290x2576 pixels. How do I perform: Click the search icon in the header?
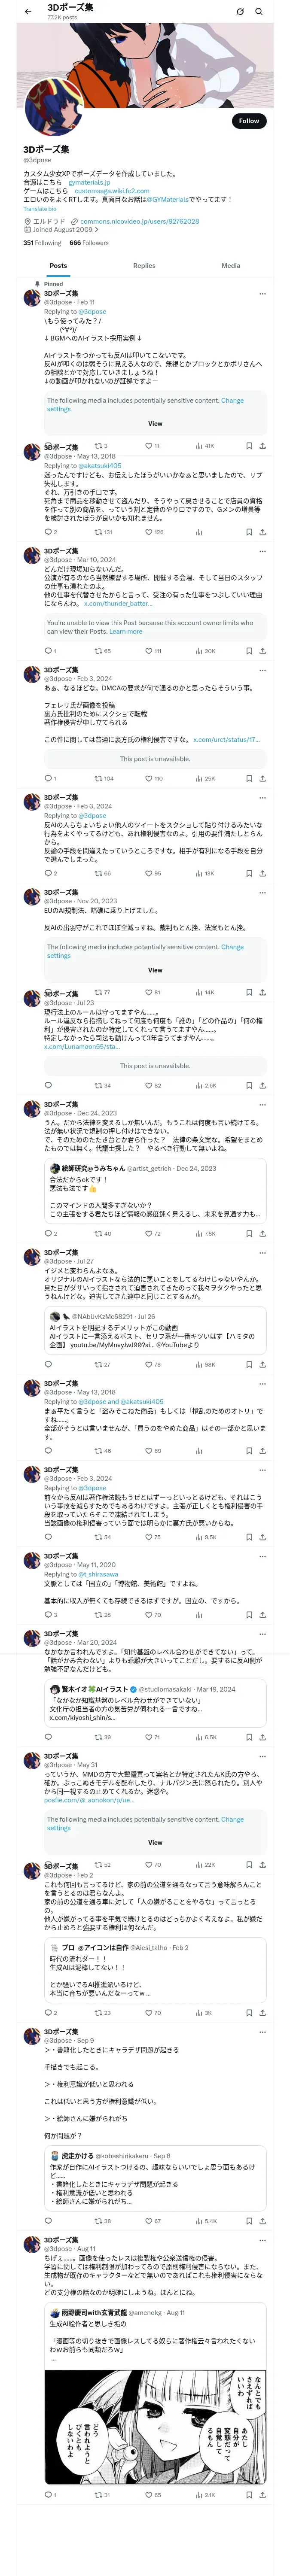point(259,11)
